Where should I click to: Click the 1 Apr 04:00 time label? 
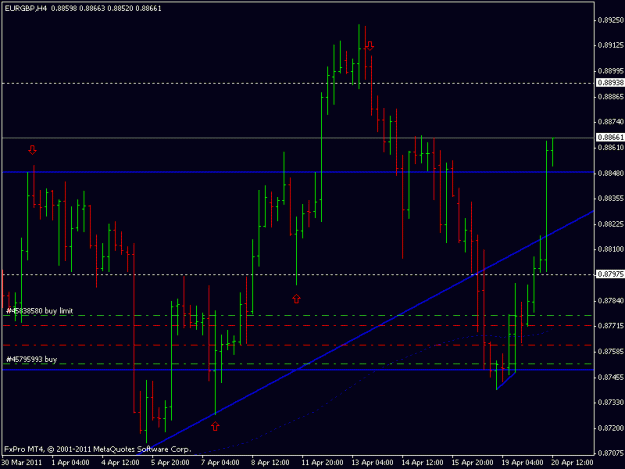tap(70, 463)
